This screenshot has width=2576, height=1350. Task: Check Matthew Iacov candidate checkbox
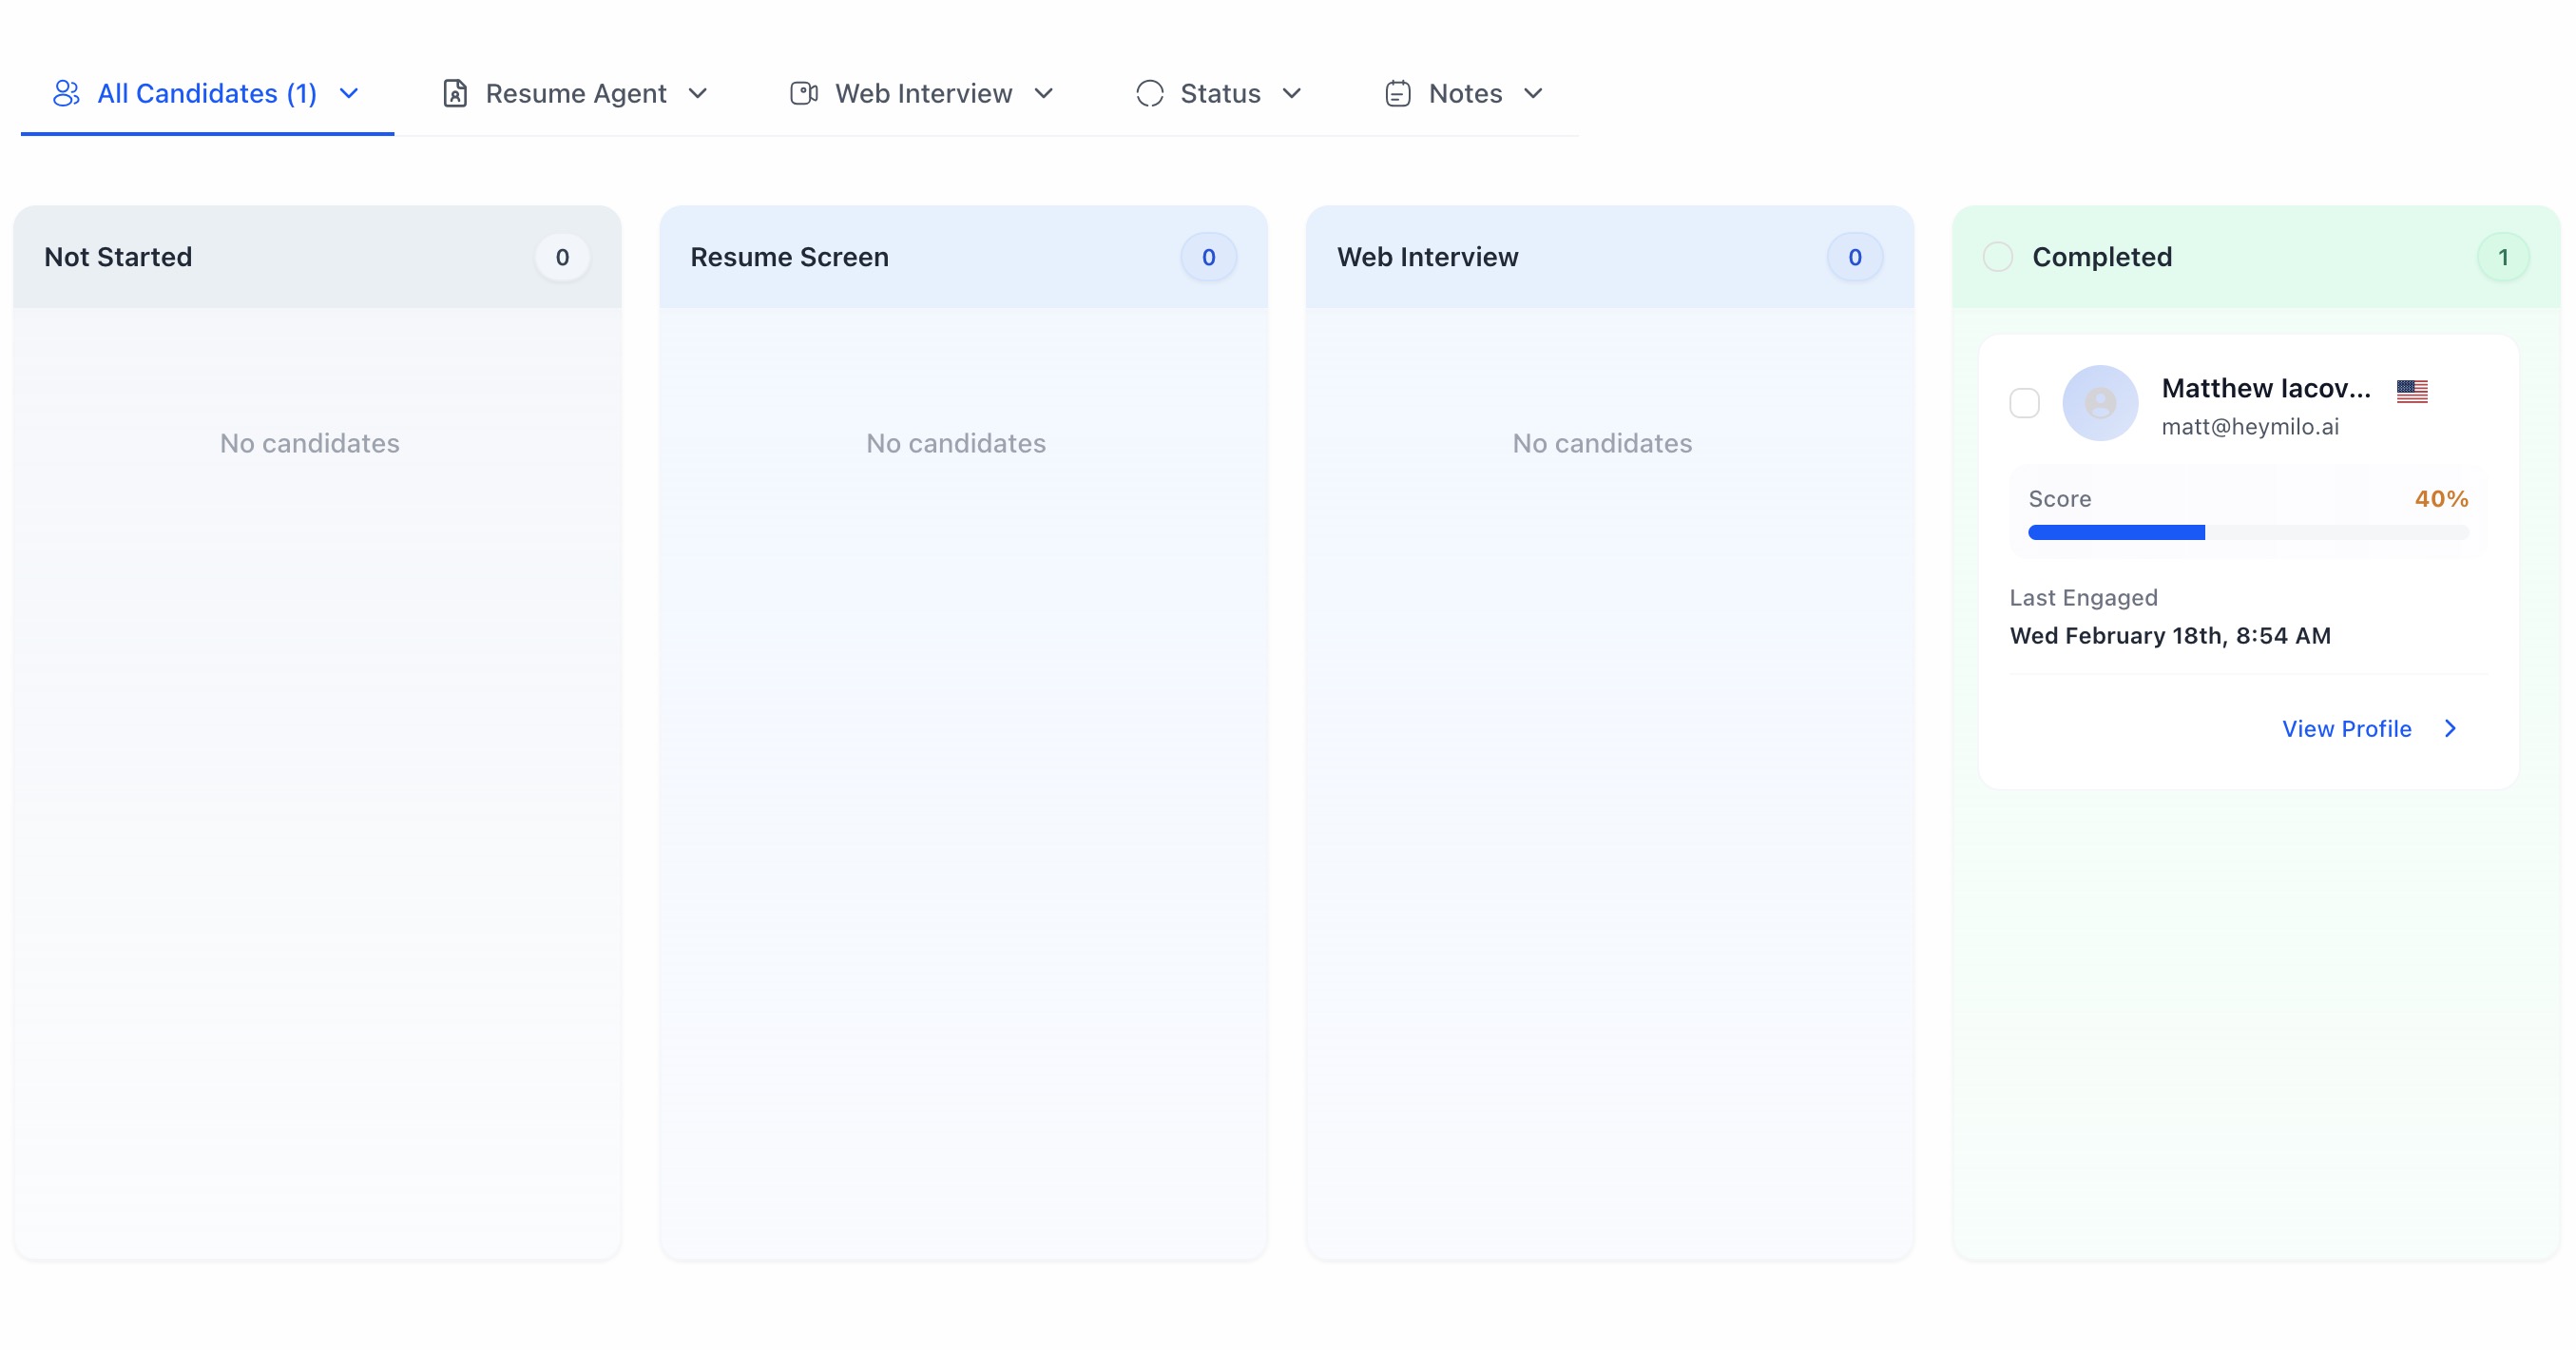2025,403
